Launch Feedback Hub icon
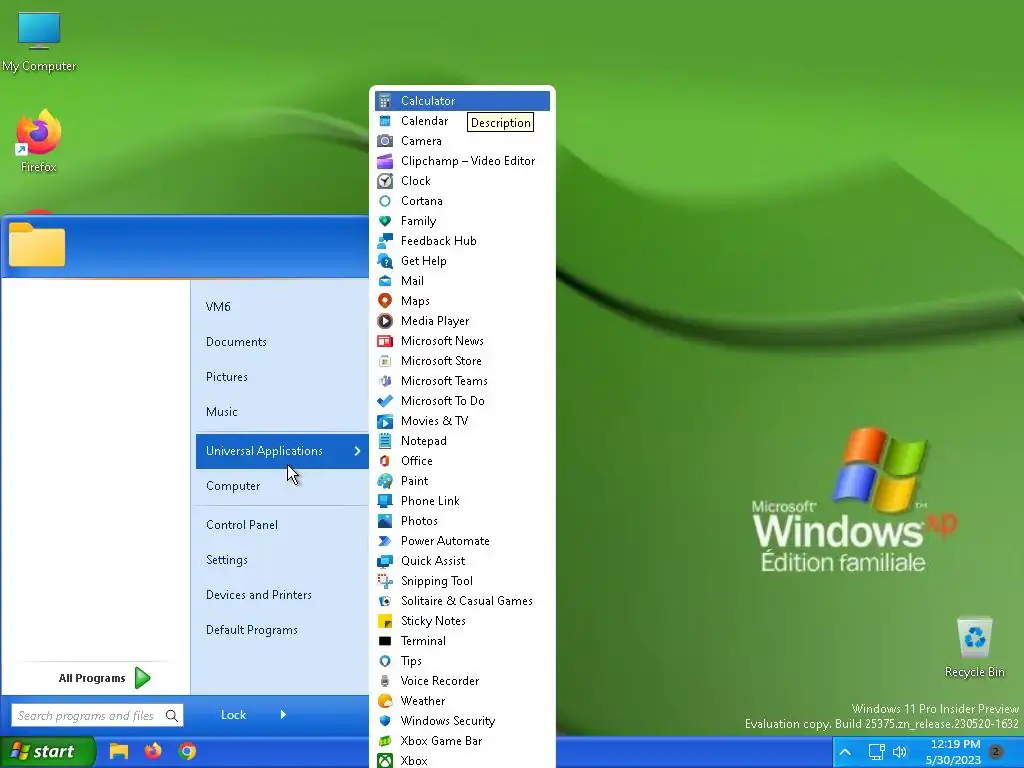The height and width of the screenshot is (768, 1024). [385, 241]
